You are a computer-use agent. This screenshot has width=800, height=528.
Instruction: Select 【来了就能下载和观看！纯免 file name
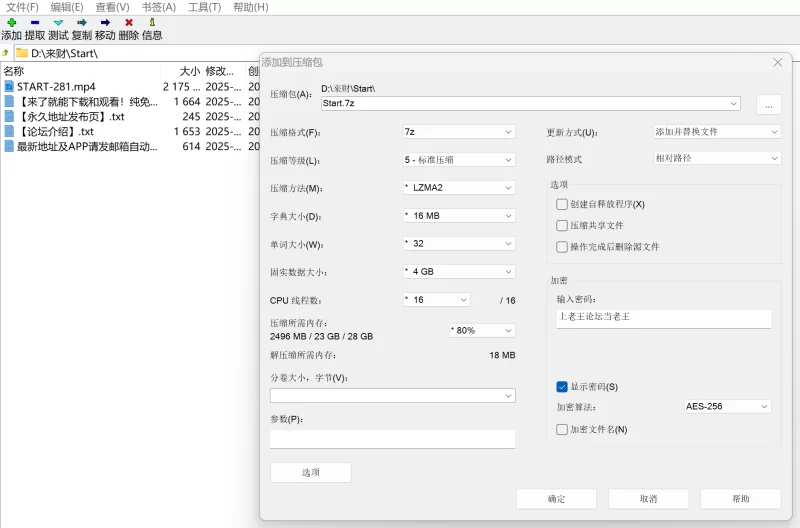87,102
